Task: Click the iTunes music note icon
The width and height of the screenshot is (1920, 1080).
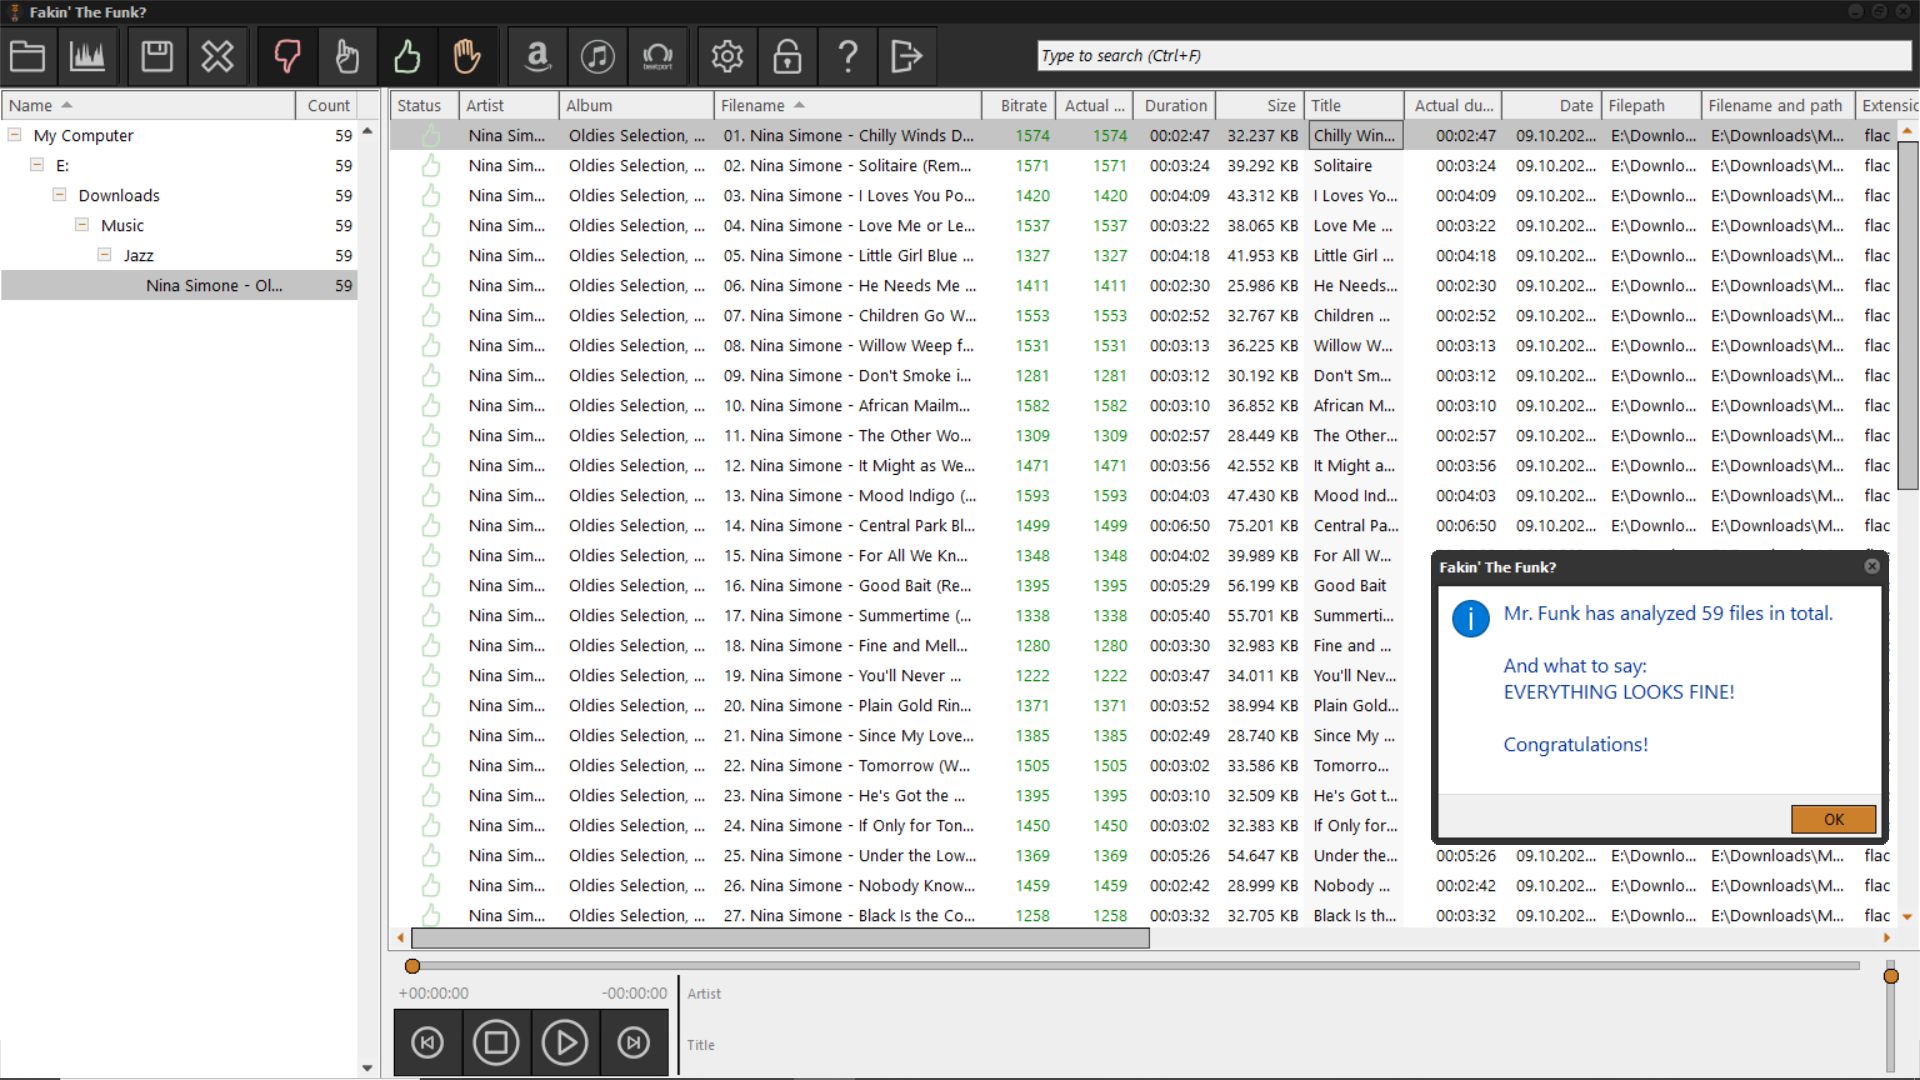Action: point(598,56)
